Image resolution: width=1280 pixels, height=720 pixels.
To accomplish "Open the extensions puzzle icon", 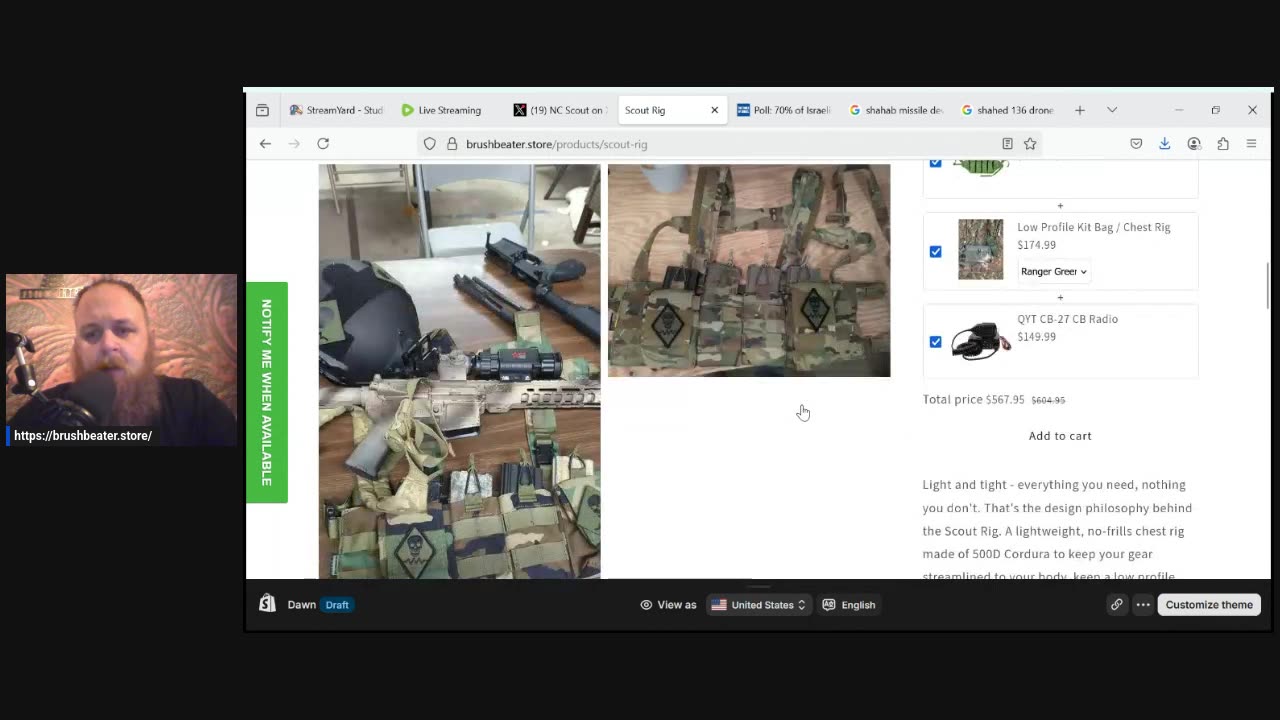I will (x=1223, y=144).
